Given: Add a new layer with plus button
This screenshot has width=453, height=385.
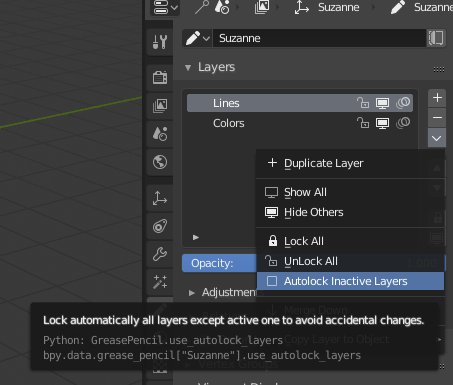Looking at the screenshot, I should [437, 98].
